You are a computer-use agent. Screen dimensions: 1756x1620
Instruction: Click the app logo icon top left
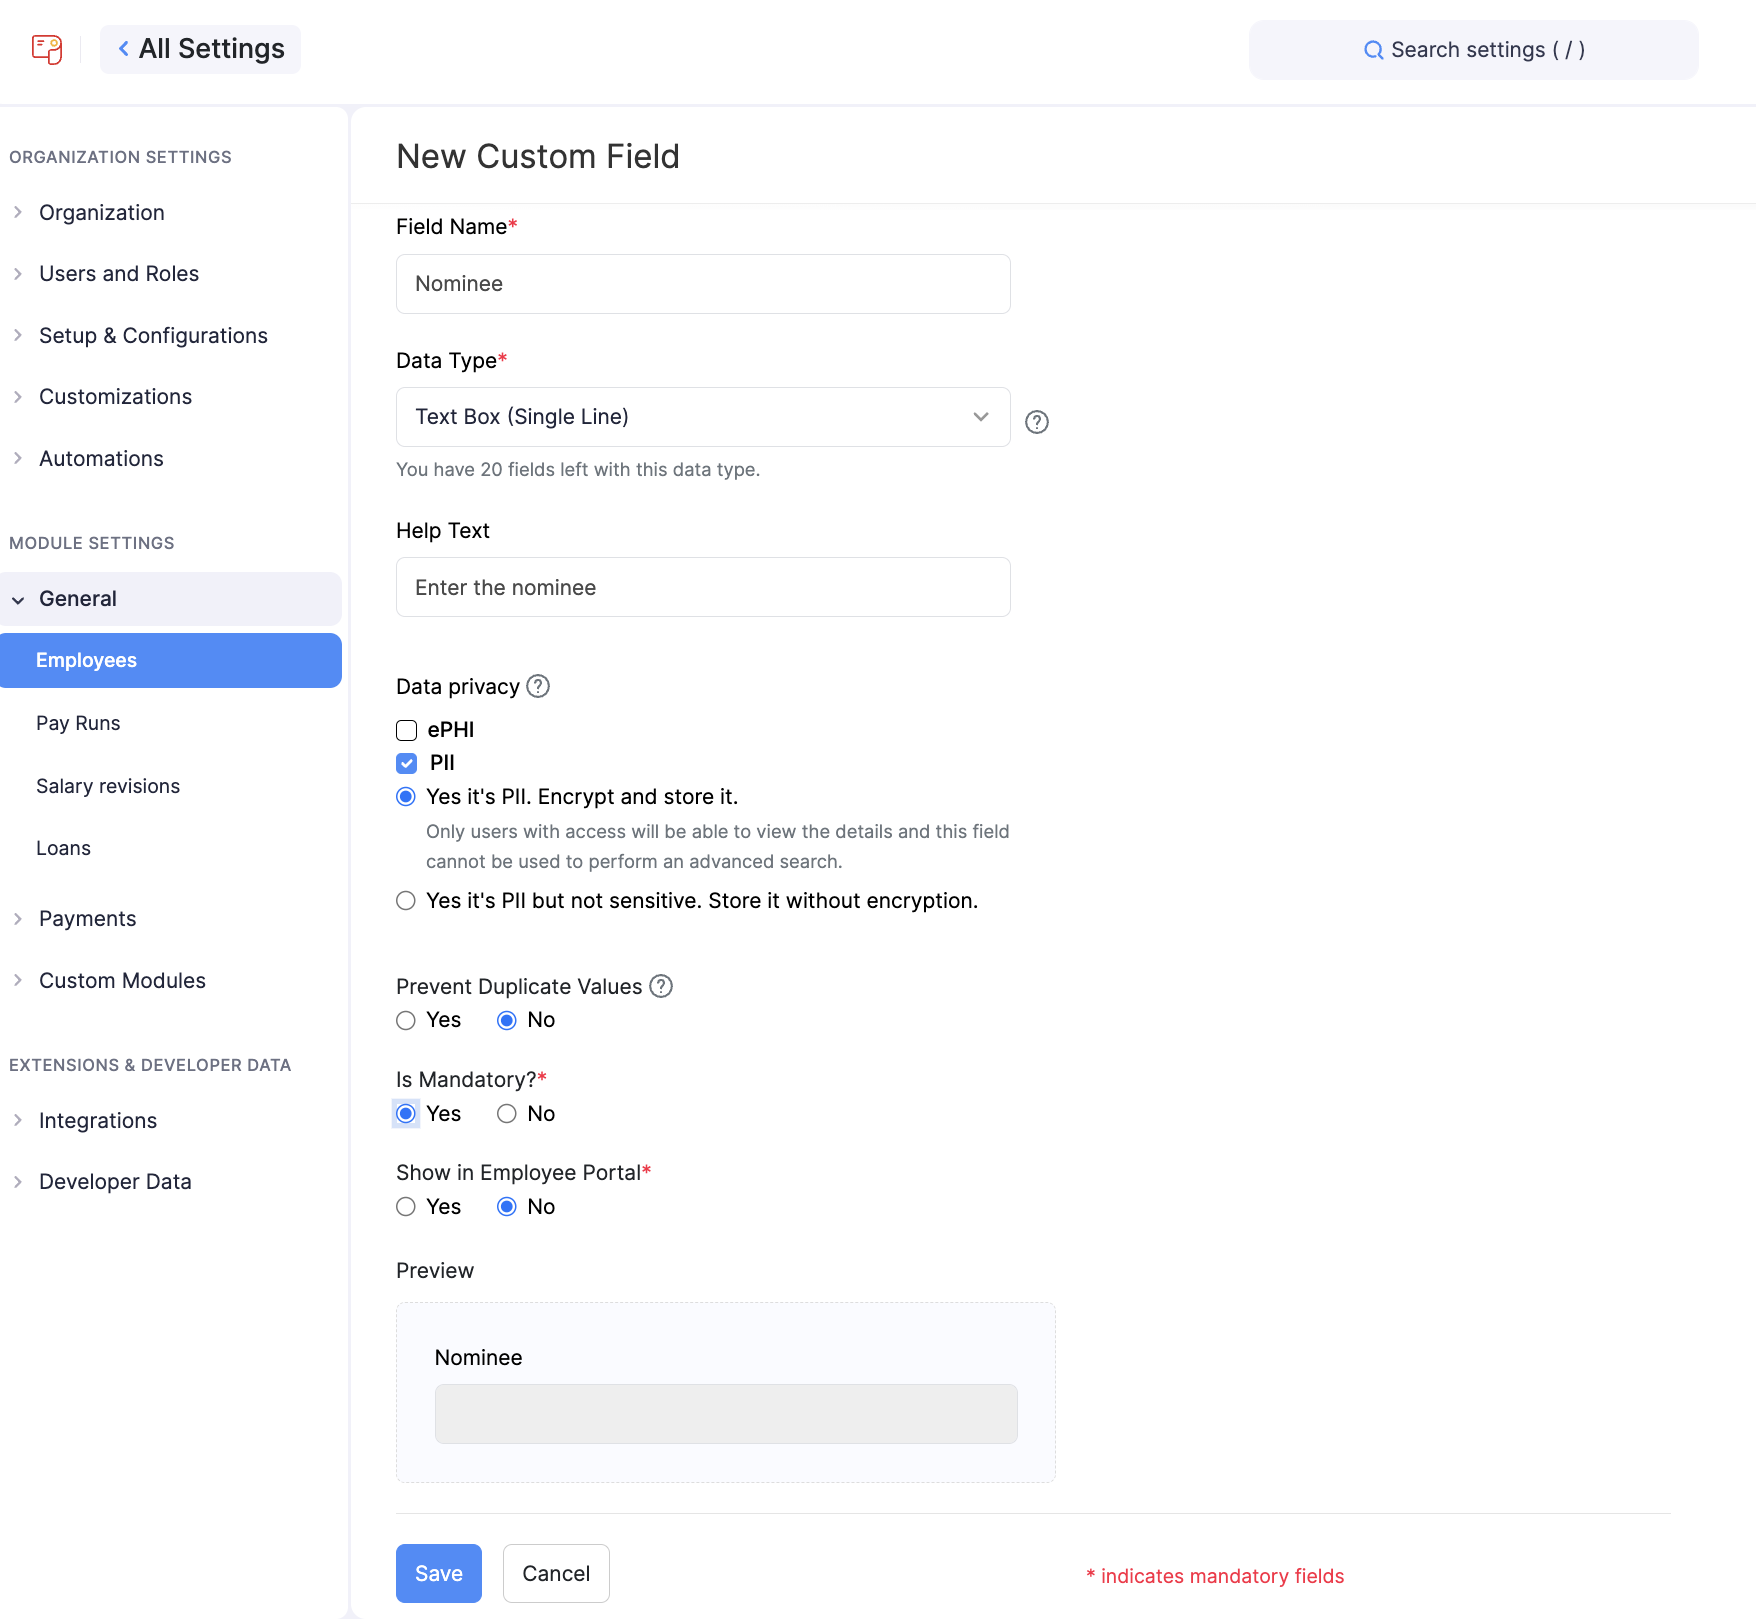tap(47, 49)
